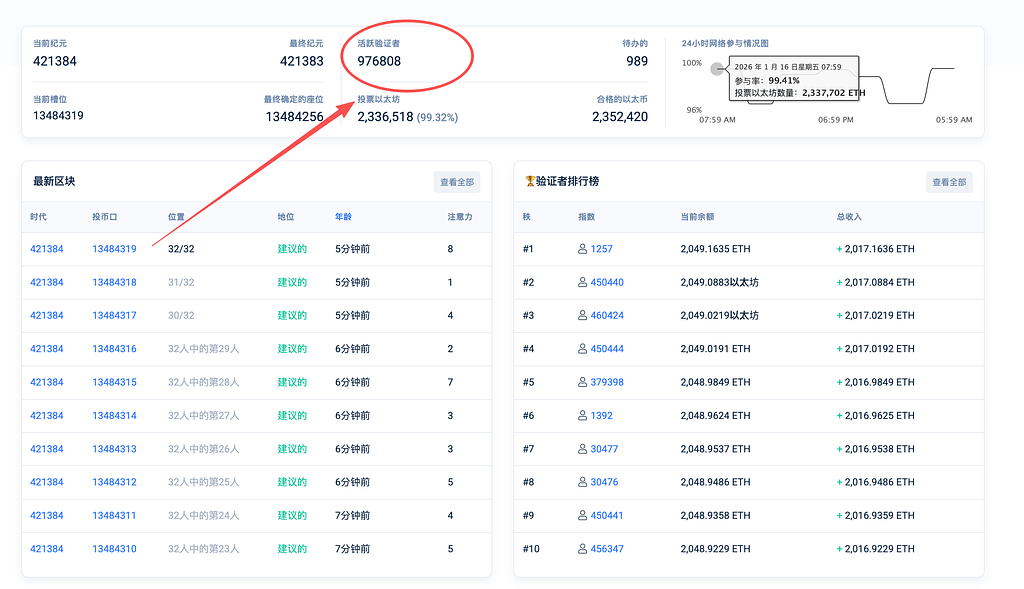Click the person icon beside validator 450440
Viewport: 1024px width, 589px height.
pyautogui.click(x=583, y=282)
